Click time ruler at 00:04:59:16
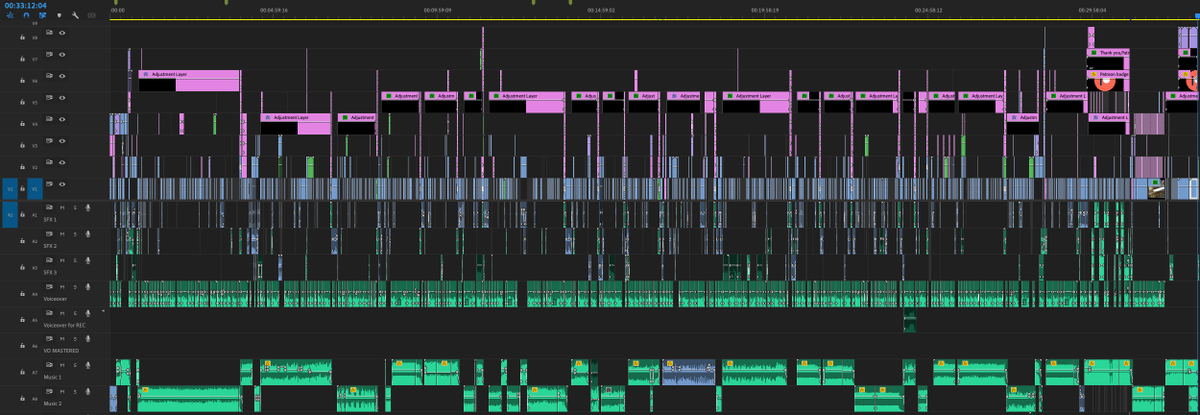The height and width of the screenshot is (415, 1200). (273, 10)
